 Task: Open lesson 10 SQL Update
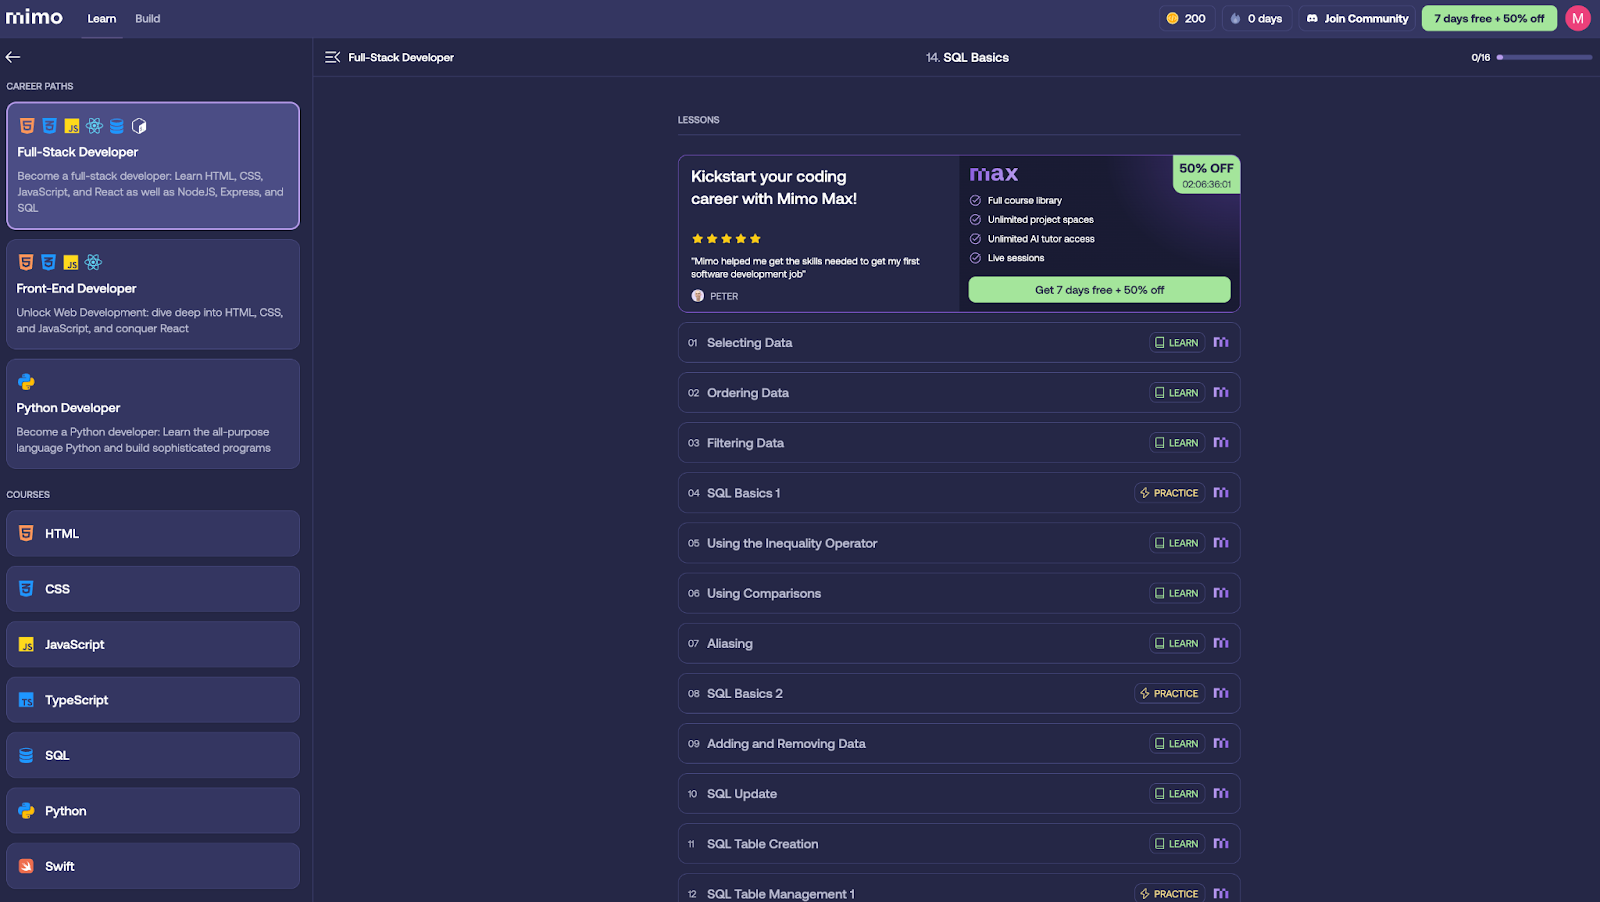coord(959,793)
